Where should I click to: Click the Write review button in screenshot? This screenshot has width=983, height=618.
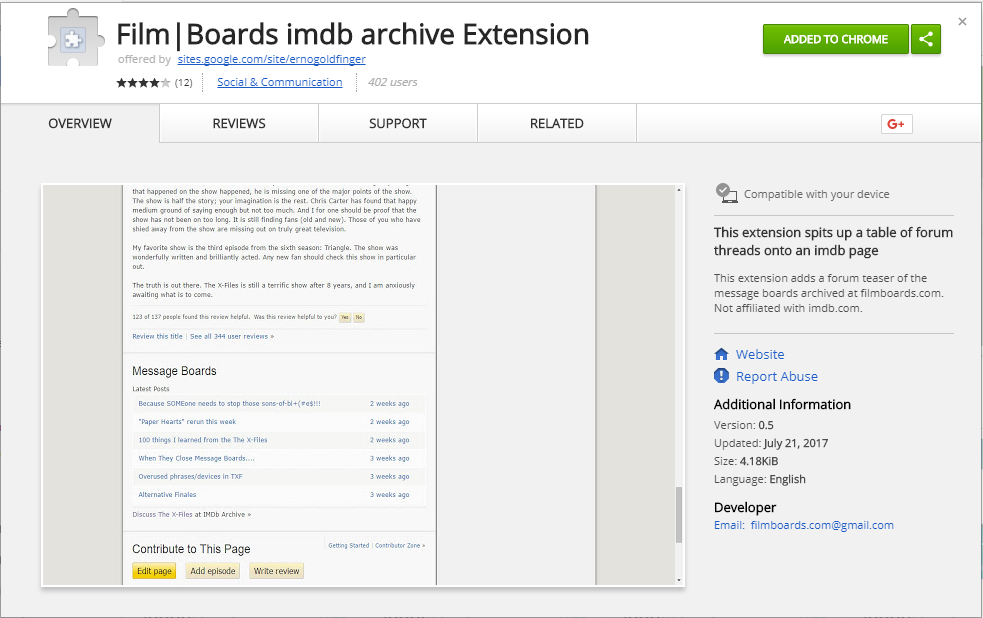tap(276, 571)
